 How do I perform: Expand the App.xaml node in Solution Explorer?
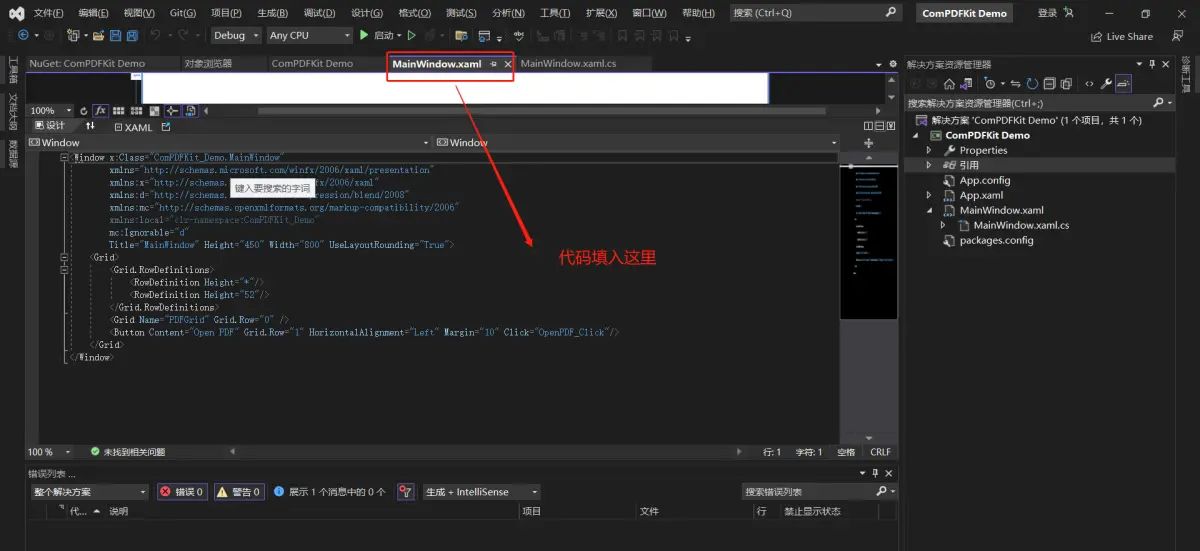click(x=928, y=195)
